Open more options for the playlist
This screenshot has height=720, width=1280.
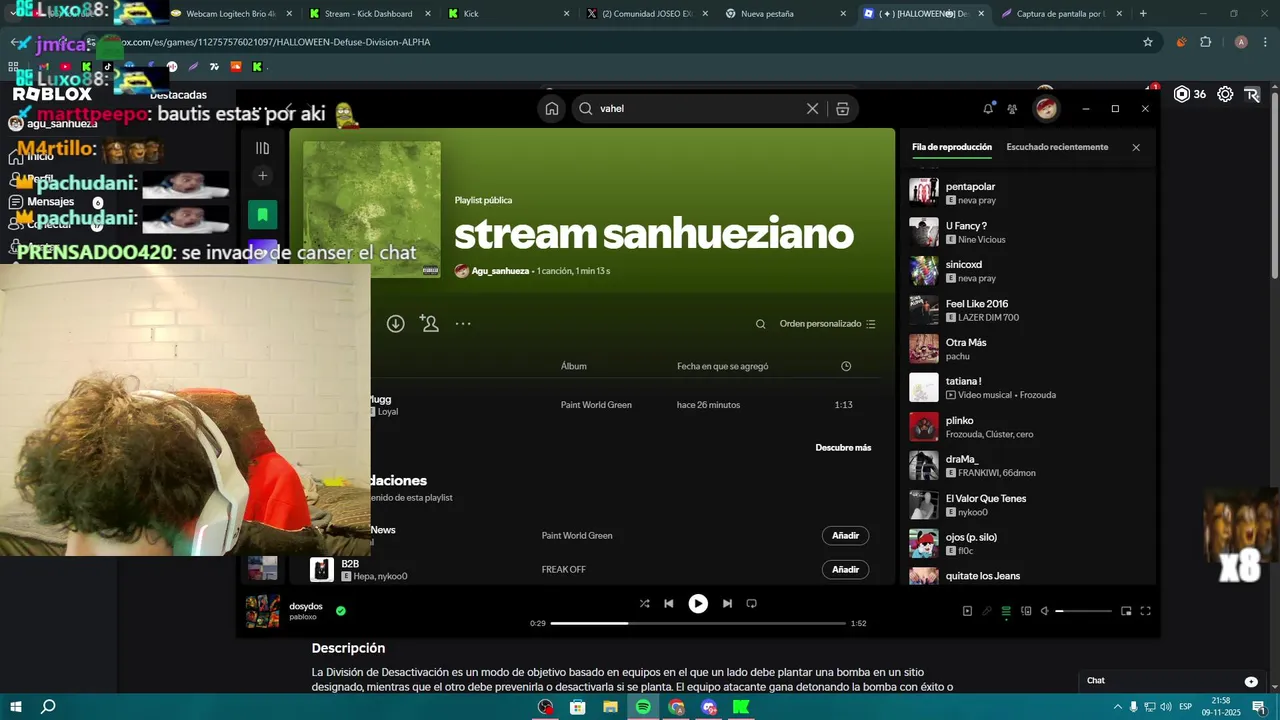tap(463, 324)
